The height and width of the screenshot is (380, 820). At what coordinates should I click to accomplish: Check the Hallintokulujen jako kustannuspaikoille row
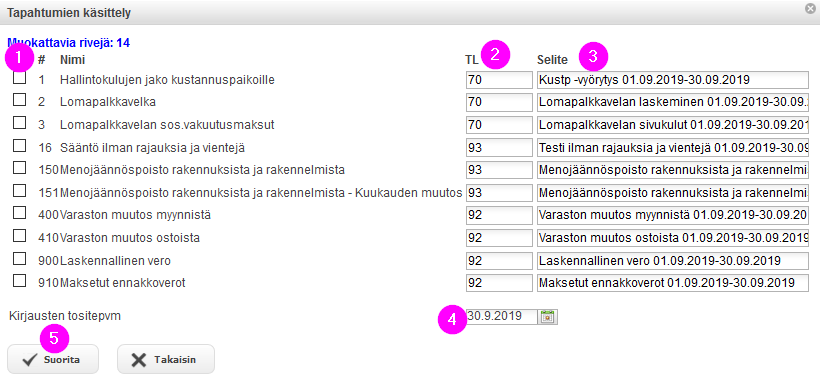point(19,78)
